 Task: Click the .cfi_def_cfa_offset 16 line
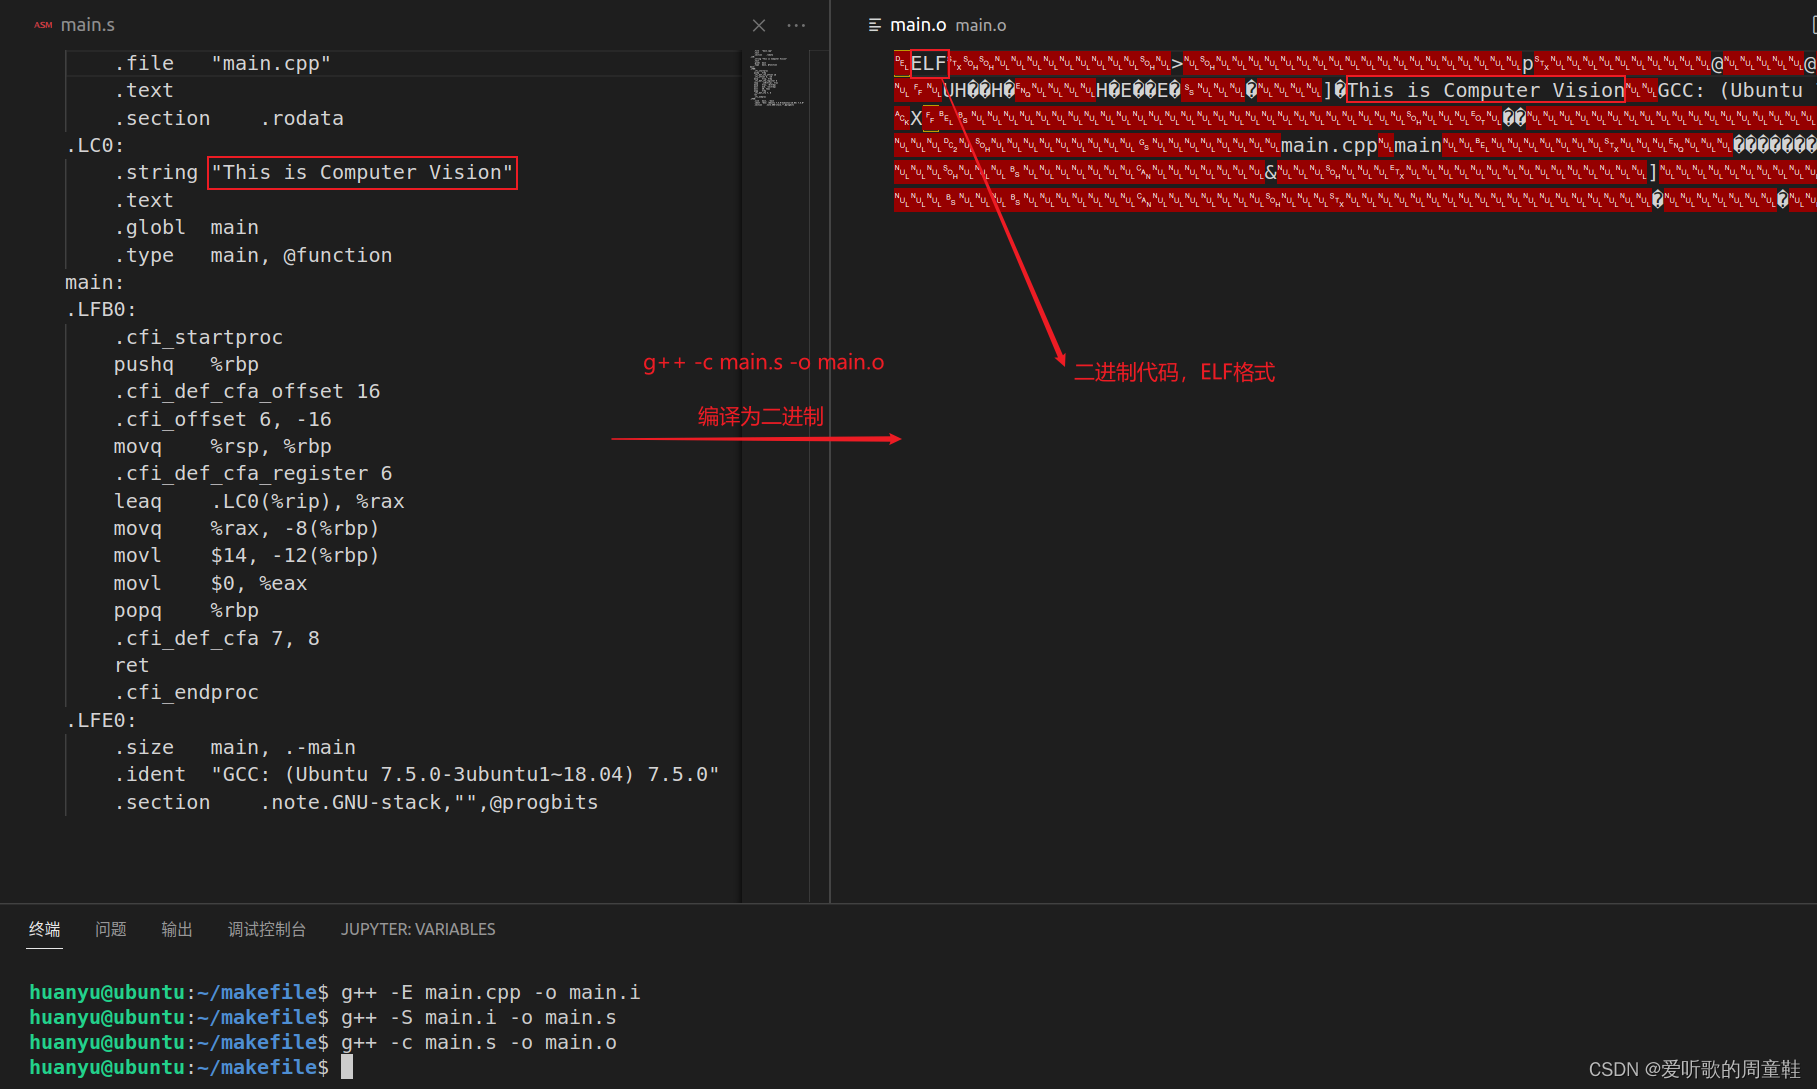(x=247, y=391)
